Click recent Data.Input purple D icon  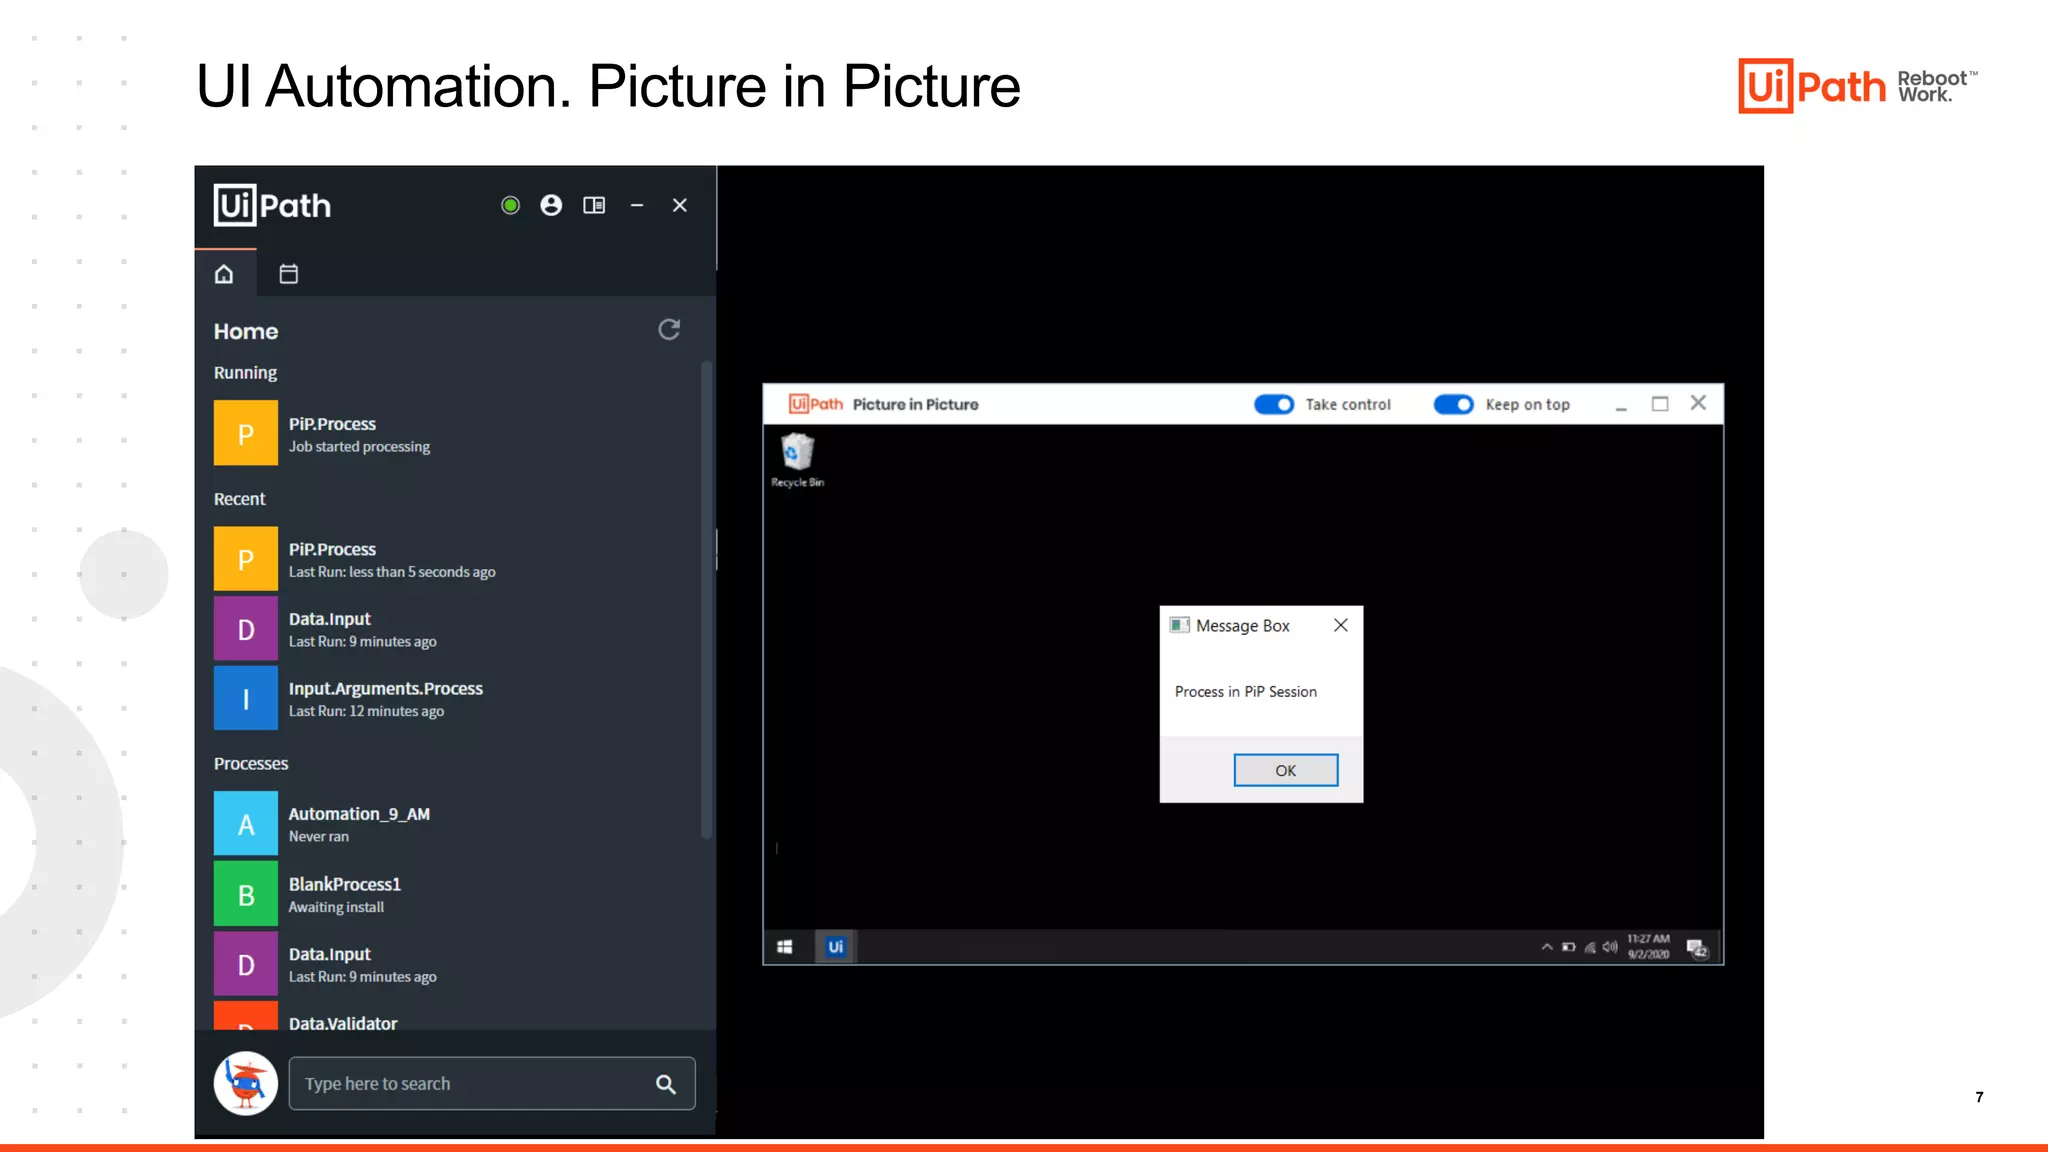tap(246, 629)
